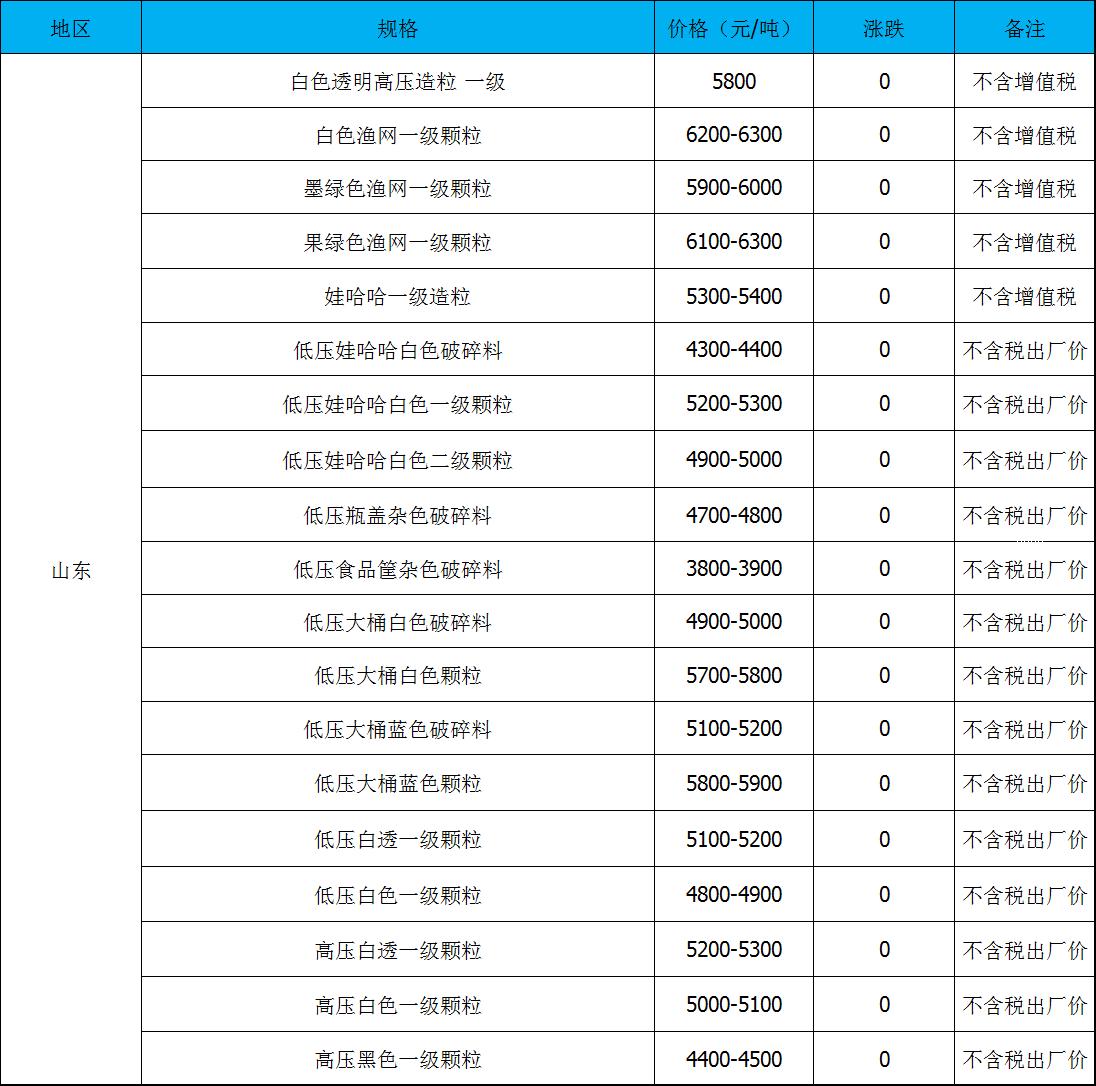The image size is (1096, 1086).
Task: Select the 低压瓶盖杂色破碎料 cell
Action: tap(397, 515)
